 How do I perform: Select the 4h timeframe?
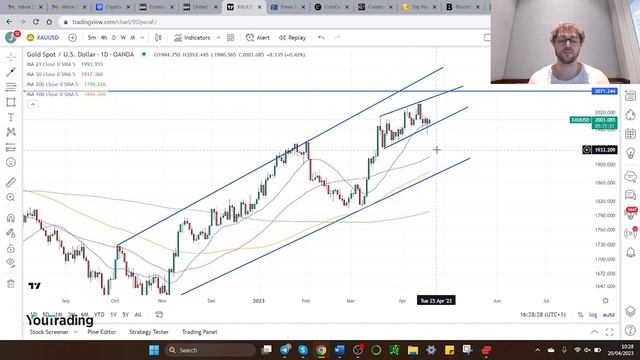(104, 38)
